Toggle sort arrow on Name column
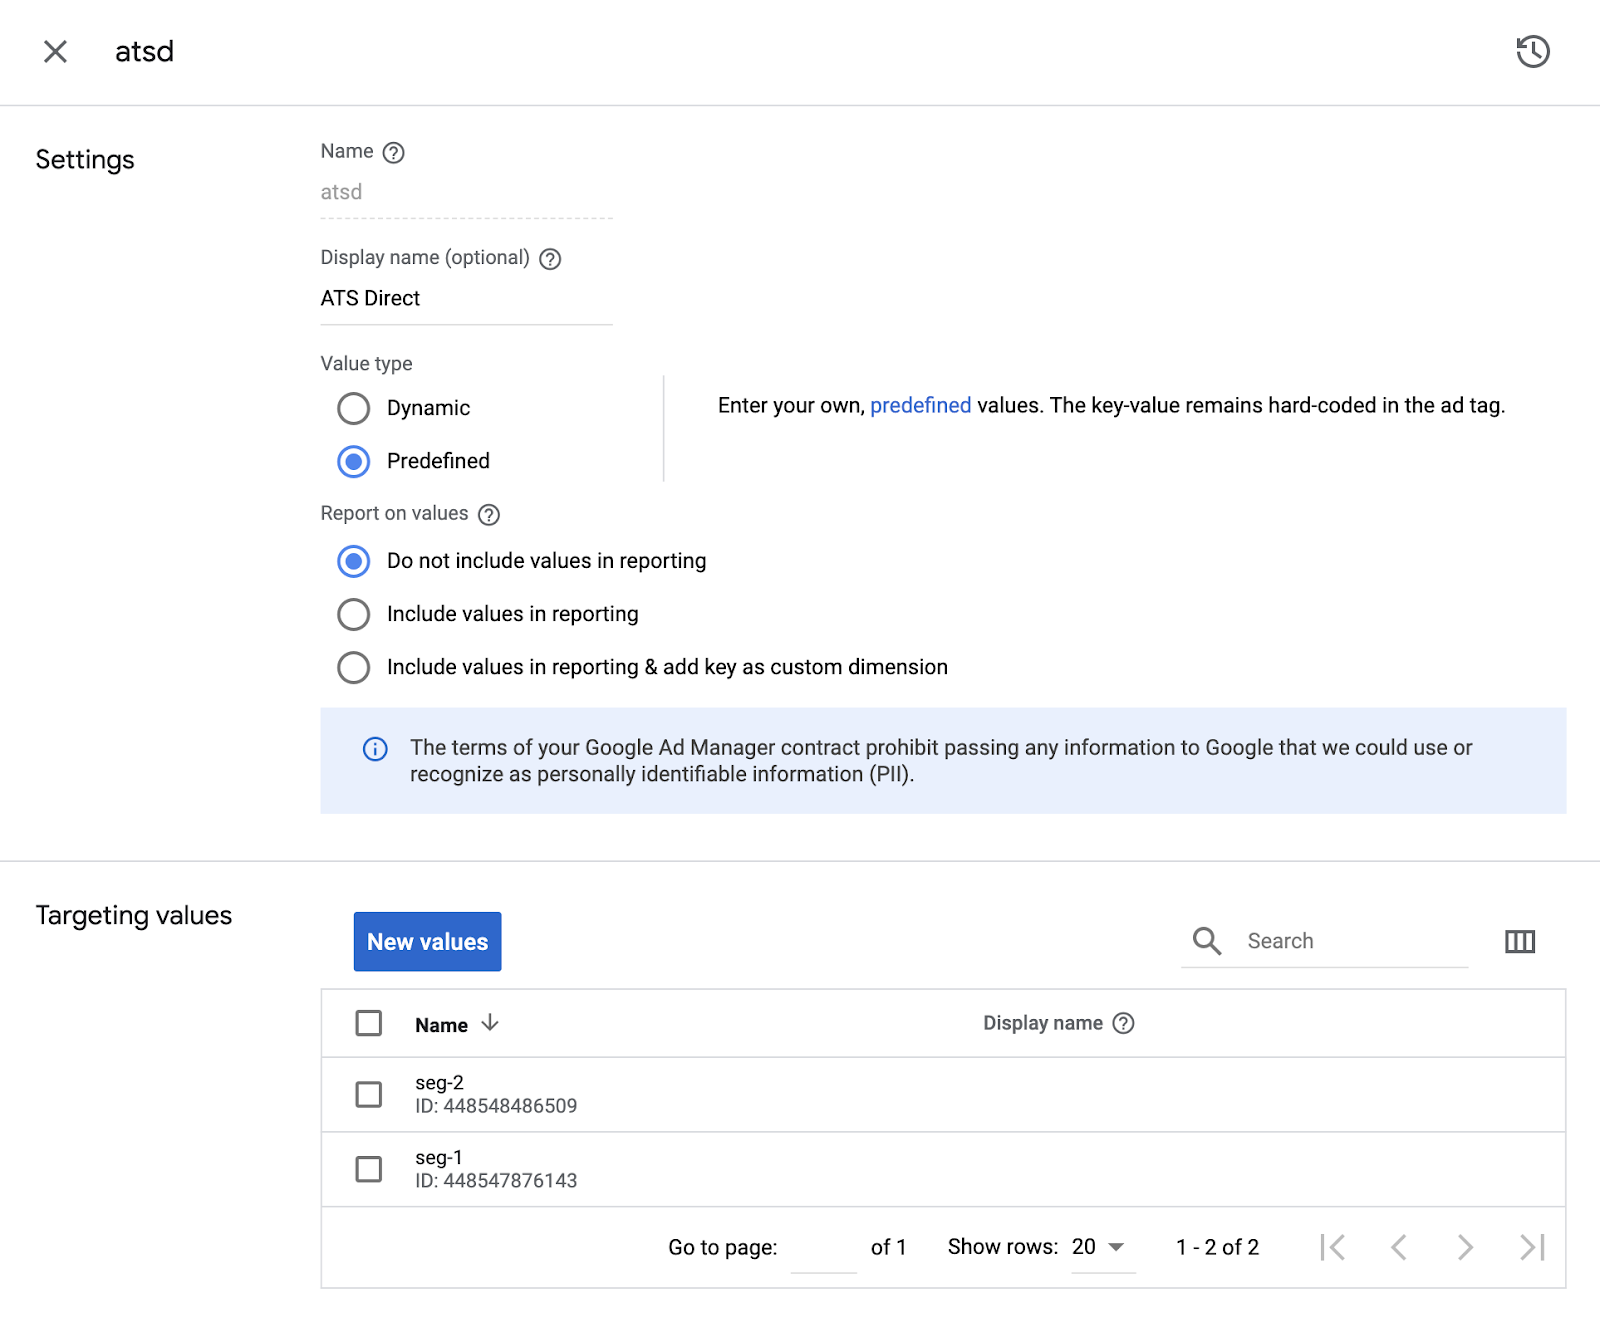1600x1337 pixels. click(x=490, y=1023)
